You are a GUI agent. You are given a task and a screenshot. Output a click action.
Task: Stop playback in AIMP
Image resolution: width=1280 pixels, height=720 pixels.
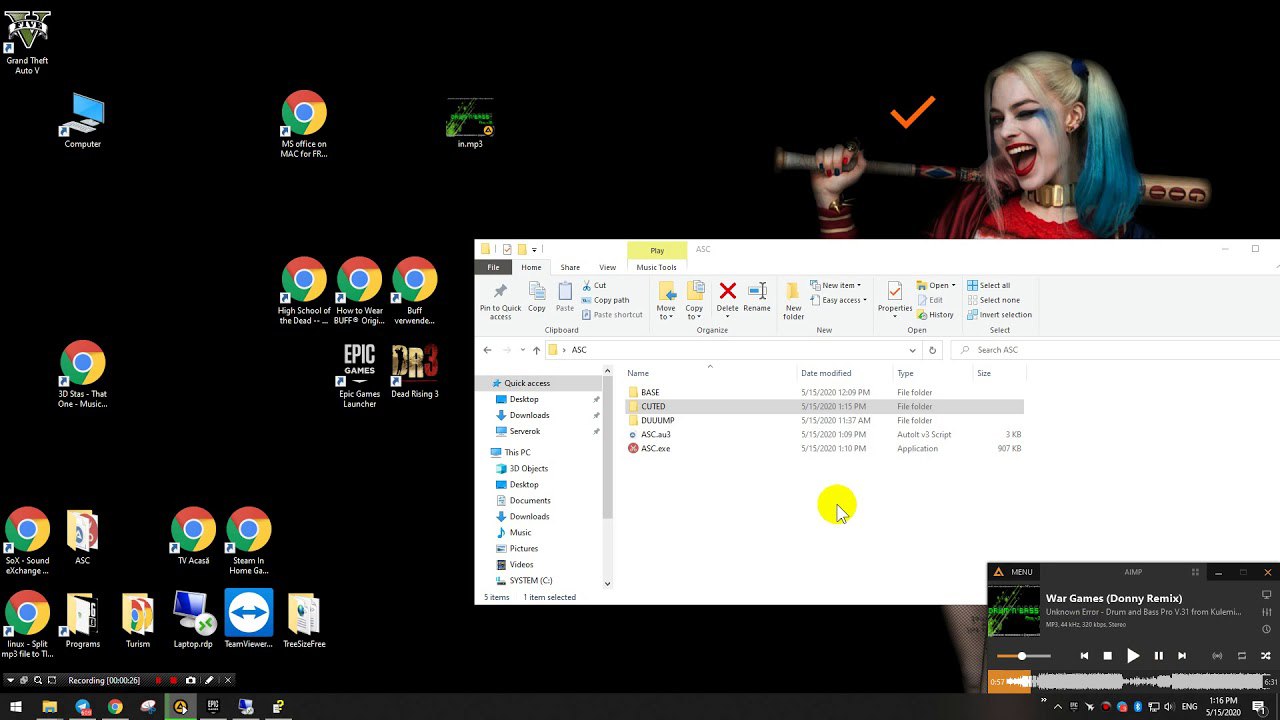coord(1108,656)
